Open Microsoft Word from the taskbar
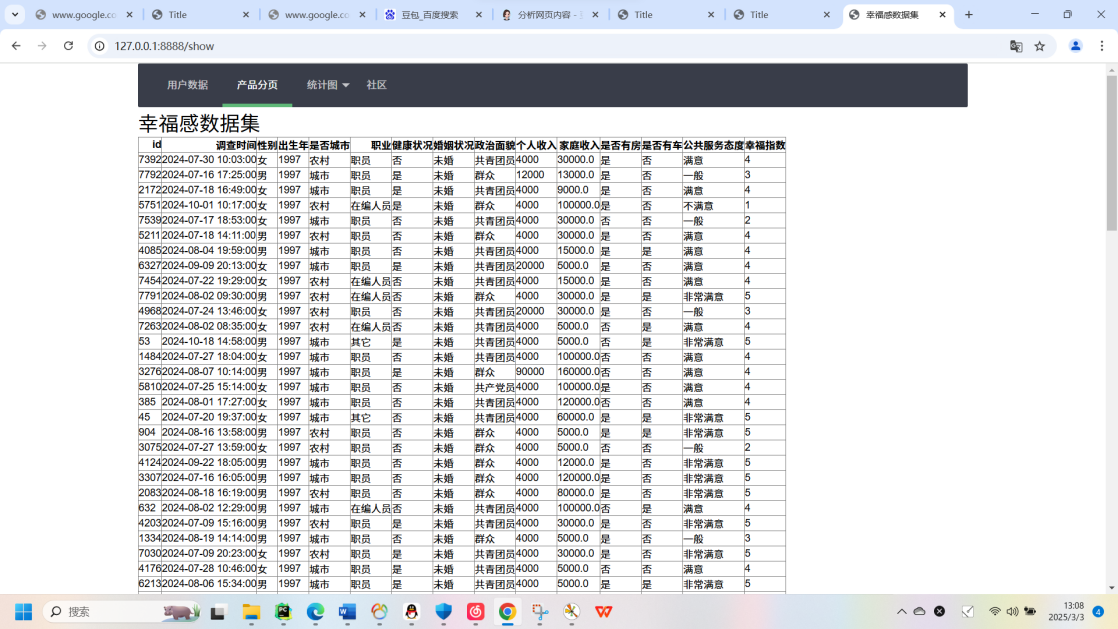This screenshot has width=1118, height=629. click(x=347, y=612)
